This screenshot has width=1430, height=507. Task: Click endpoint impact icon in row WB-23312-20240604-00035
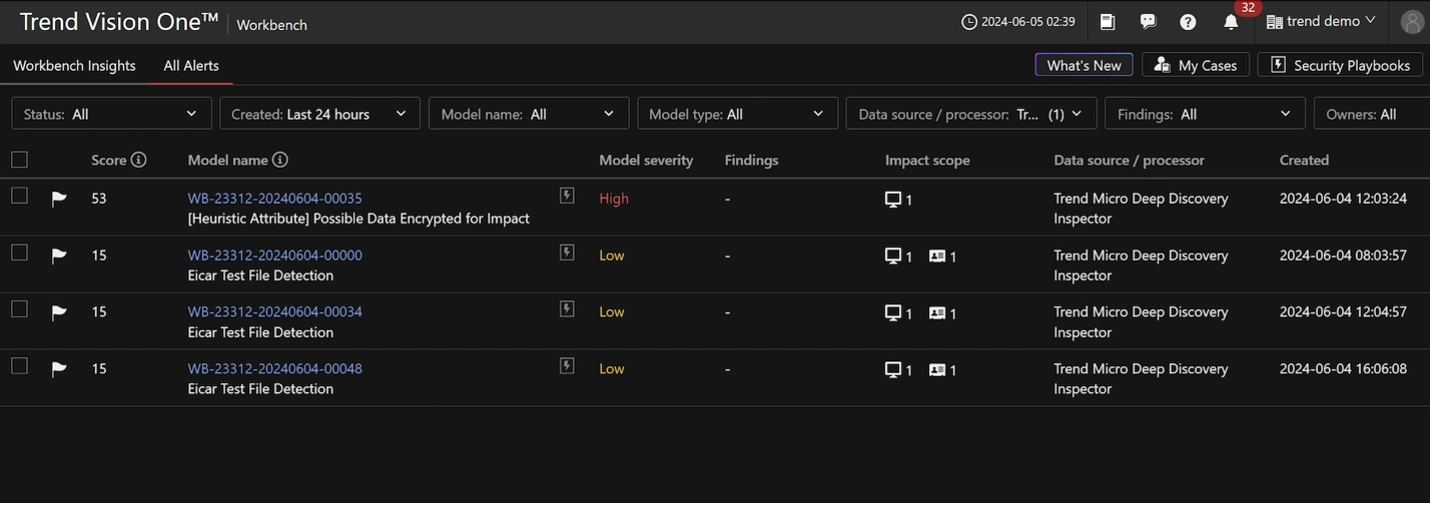[x=893, y=199]
